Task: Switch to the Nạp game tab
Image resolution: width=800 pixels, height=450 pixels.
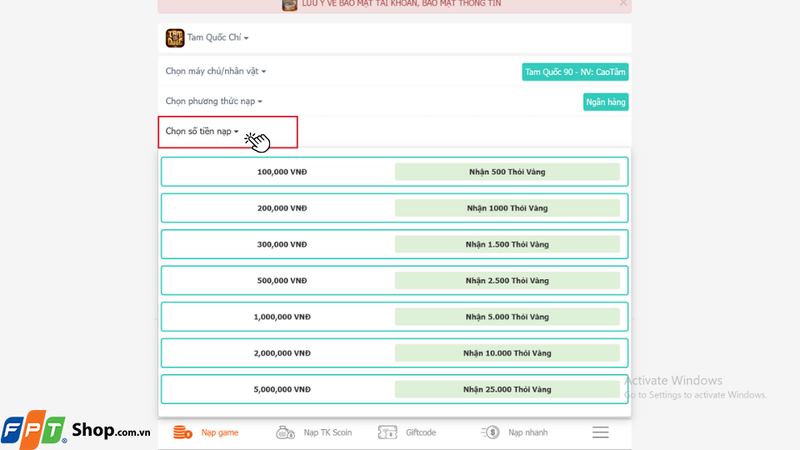Action: (220, 433)
